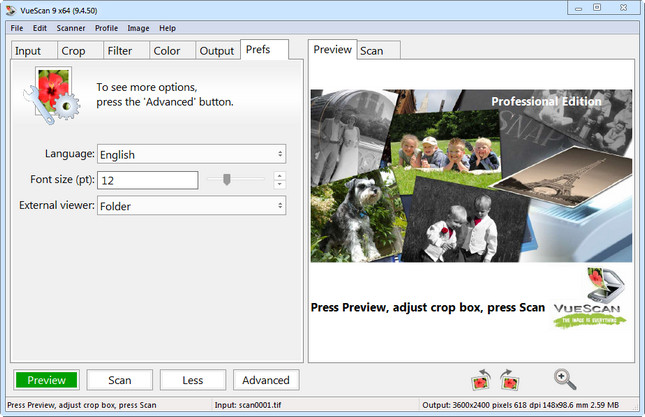Image resolution: width=645 pixels, height=417 pixels.
Task: Click the VueScan title bar app icon
Action: point(10,7)
